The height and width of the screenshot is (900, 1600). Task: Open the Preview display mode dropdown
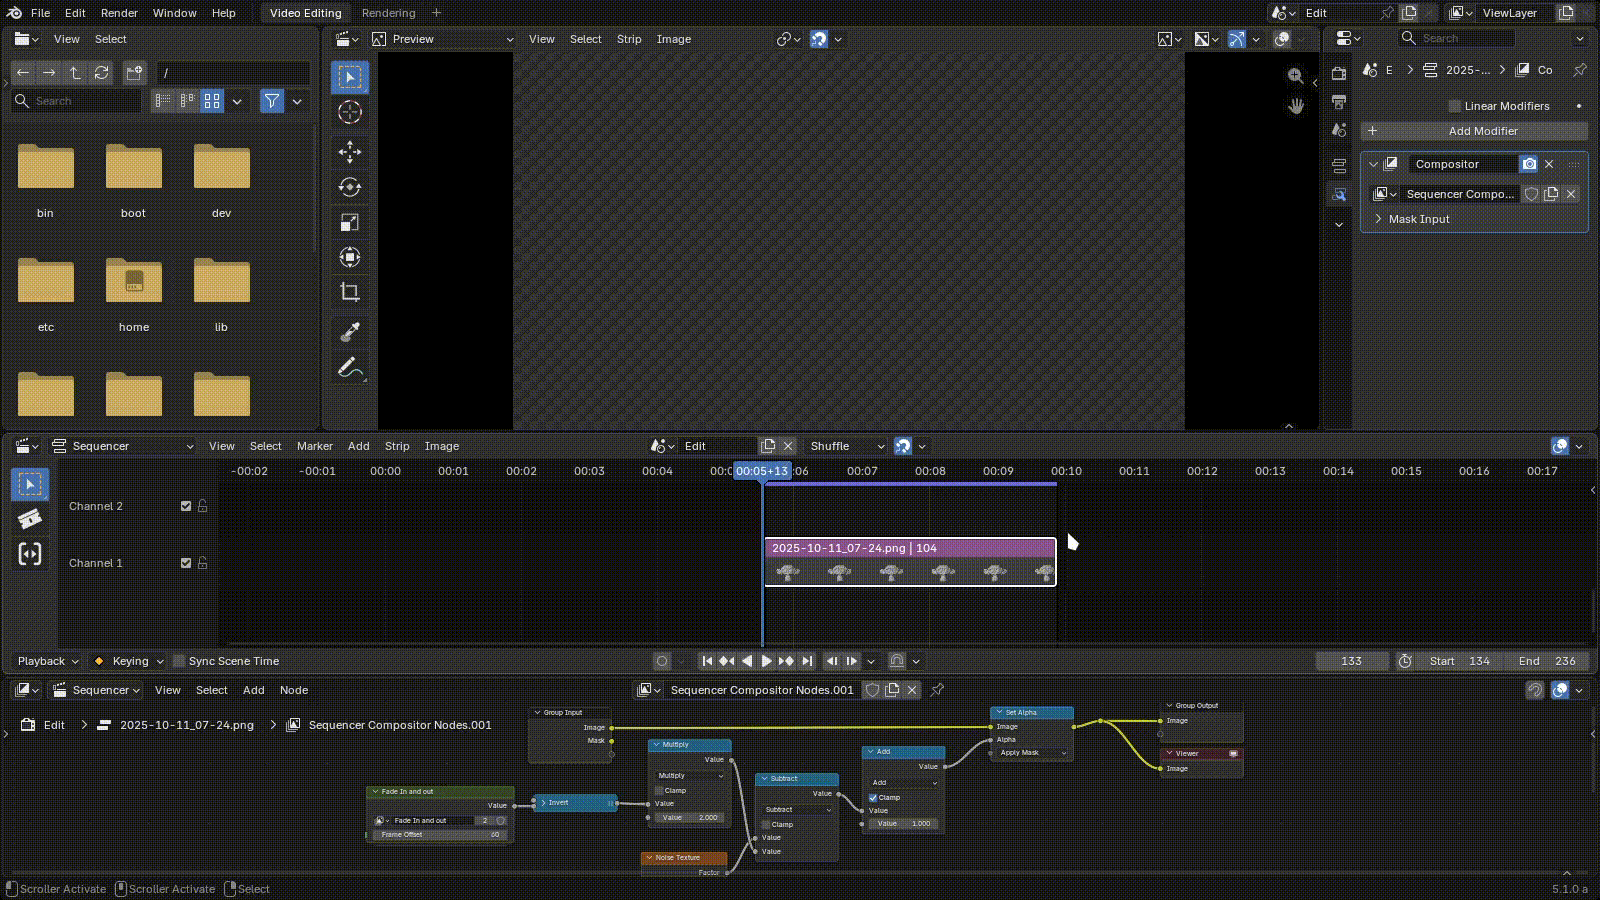click(x=443, y=39)
